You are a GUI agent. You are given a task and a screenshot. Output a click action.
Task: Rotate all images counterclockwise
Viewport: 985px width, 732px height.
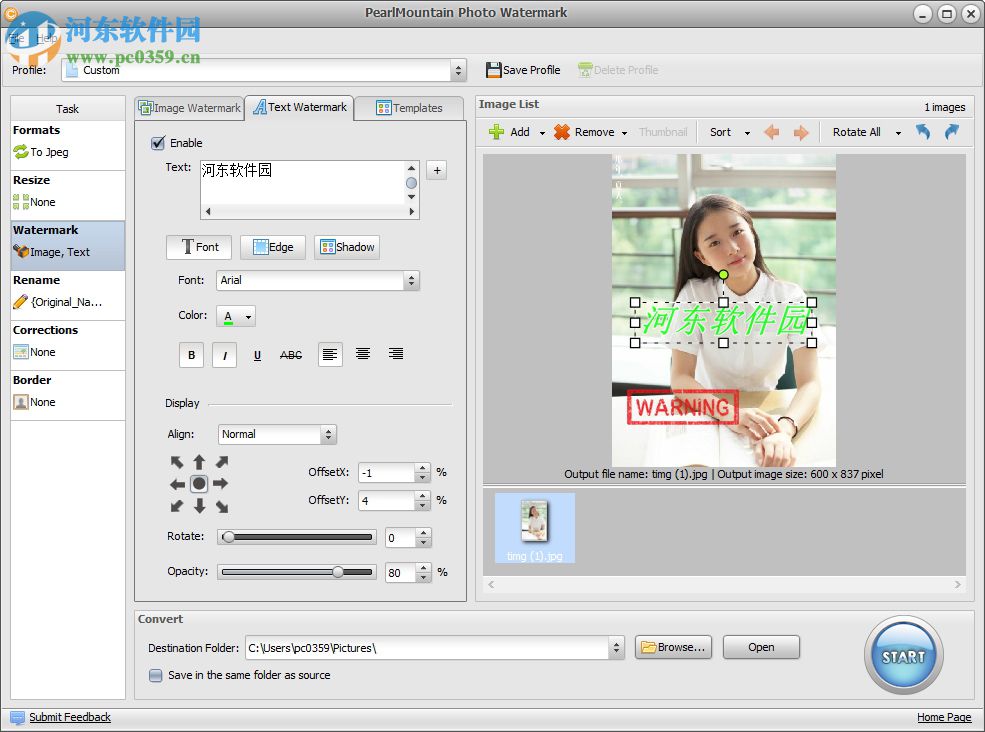tap(921, 131)
